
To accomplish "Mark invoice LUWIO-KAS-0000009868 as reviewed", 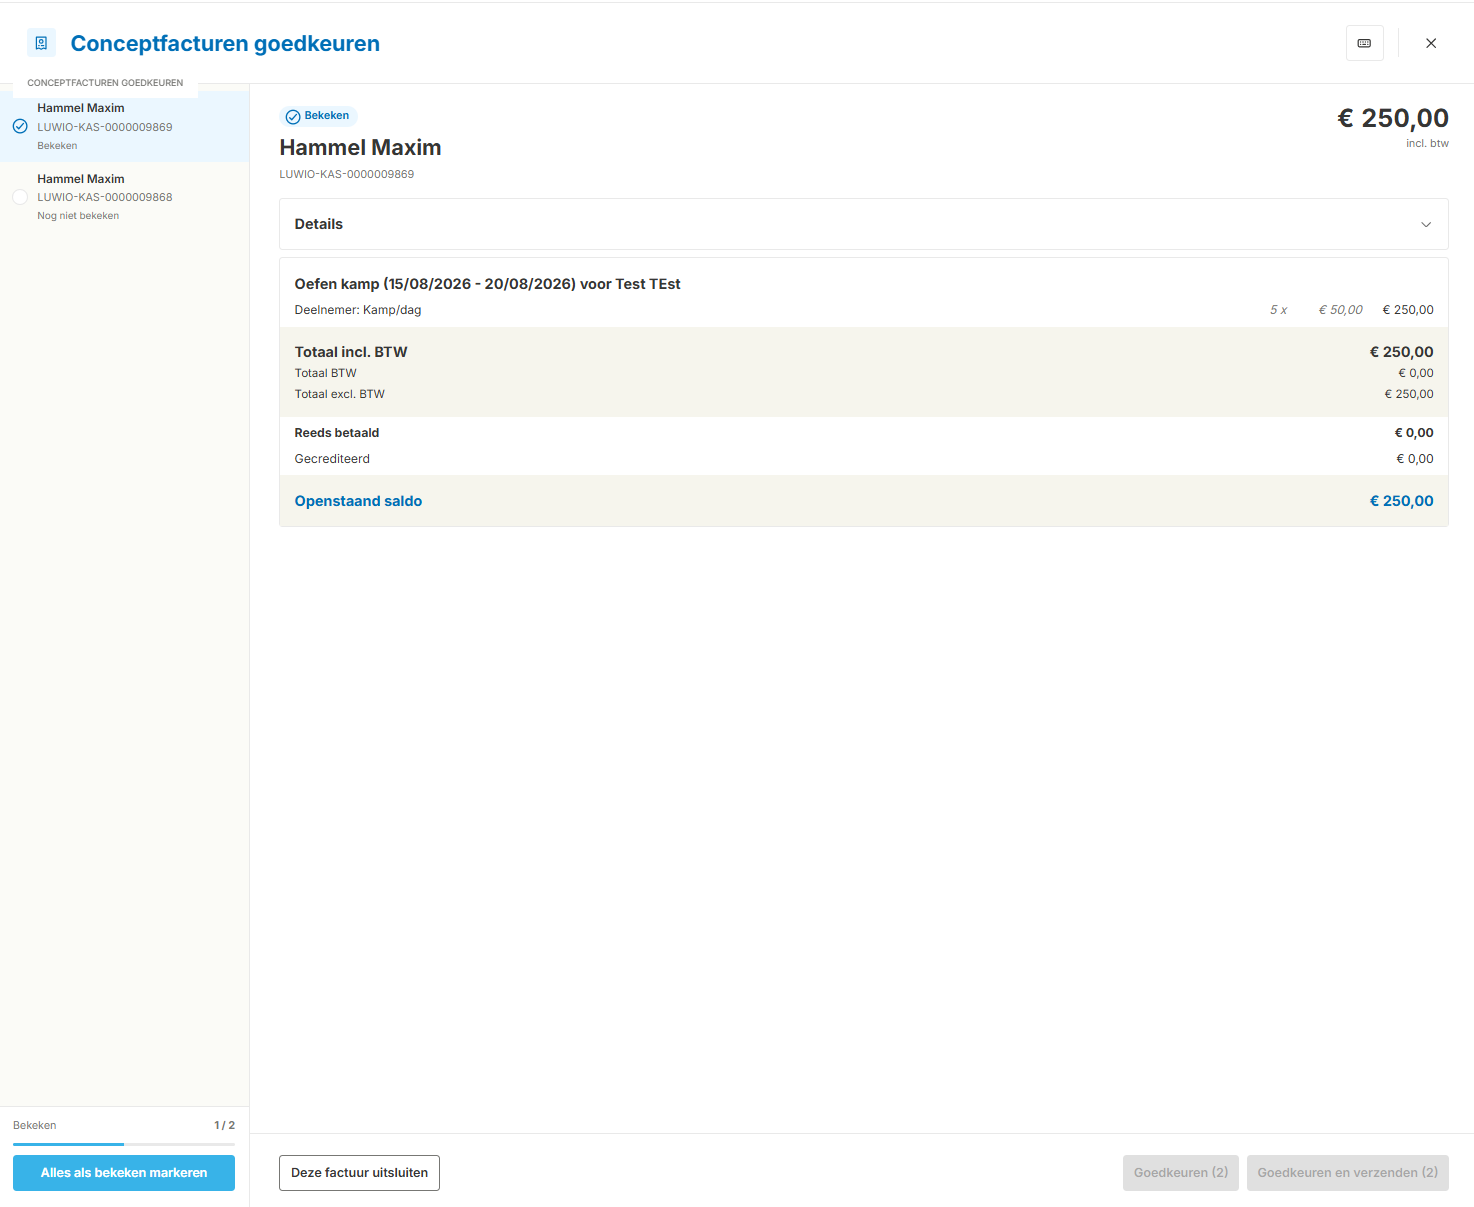I will pos(20,197).
